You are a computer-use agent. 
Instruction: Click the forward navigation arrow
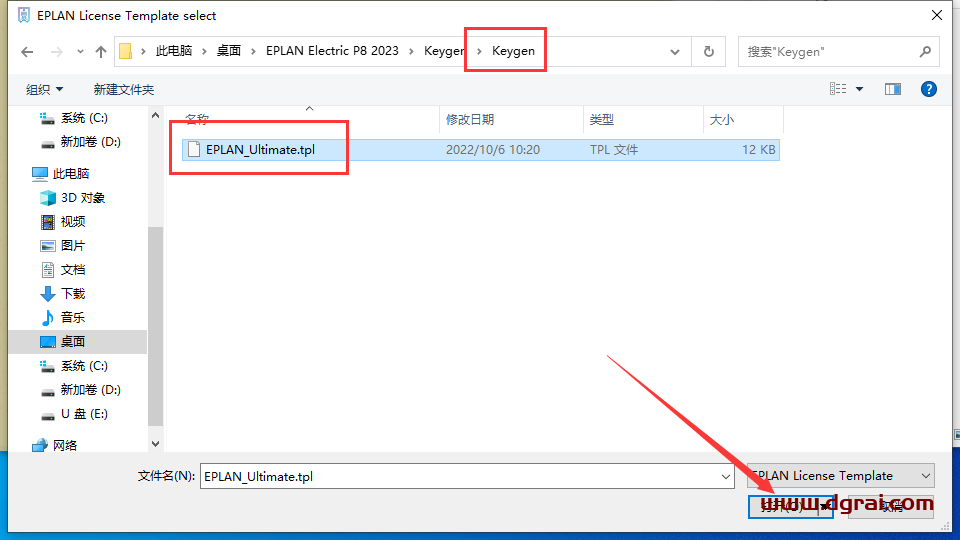point(56,52)
